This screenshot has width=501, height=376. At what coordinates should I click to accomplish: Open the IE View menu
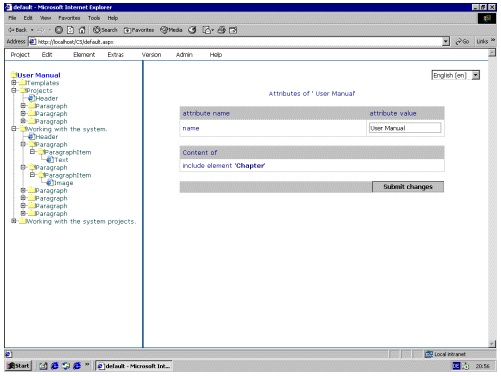pos(45,18)
